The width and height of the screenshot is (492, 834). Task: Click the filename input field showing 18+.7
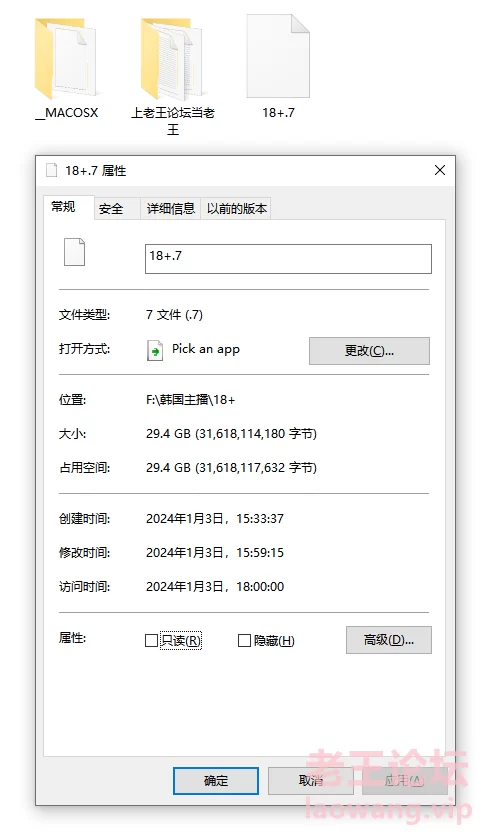click(x=288, y=259)
